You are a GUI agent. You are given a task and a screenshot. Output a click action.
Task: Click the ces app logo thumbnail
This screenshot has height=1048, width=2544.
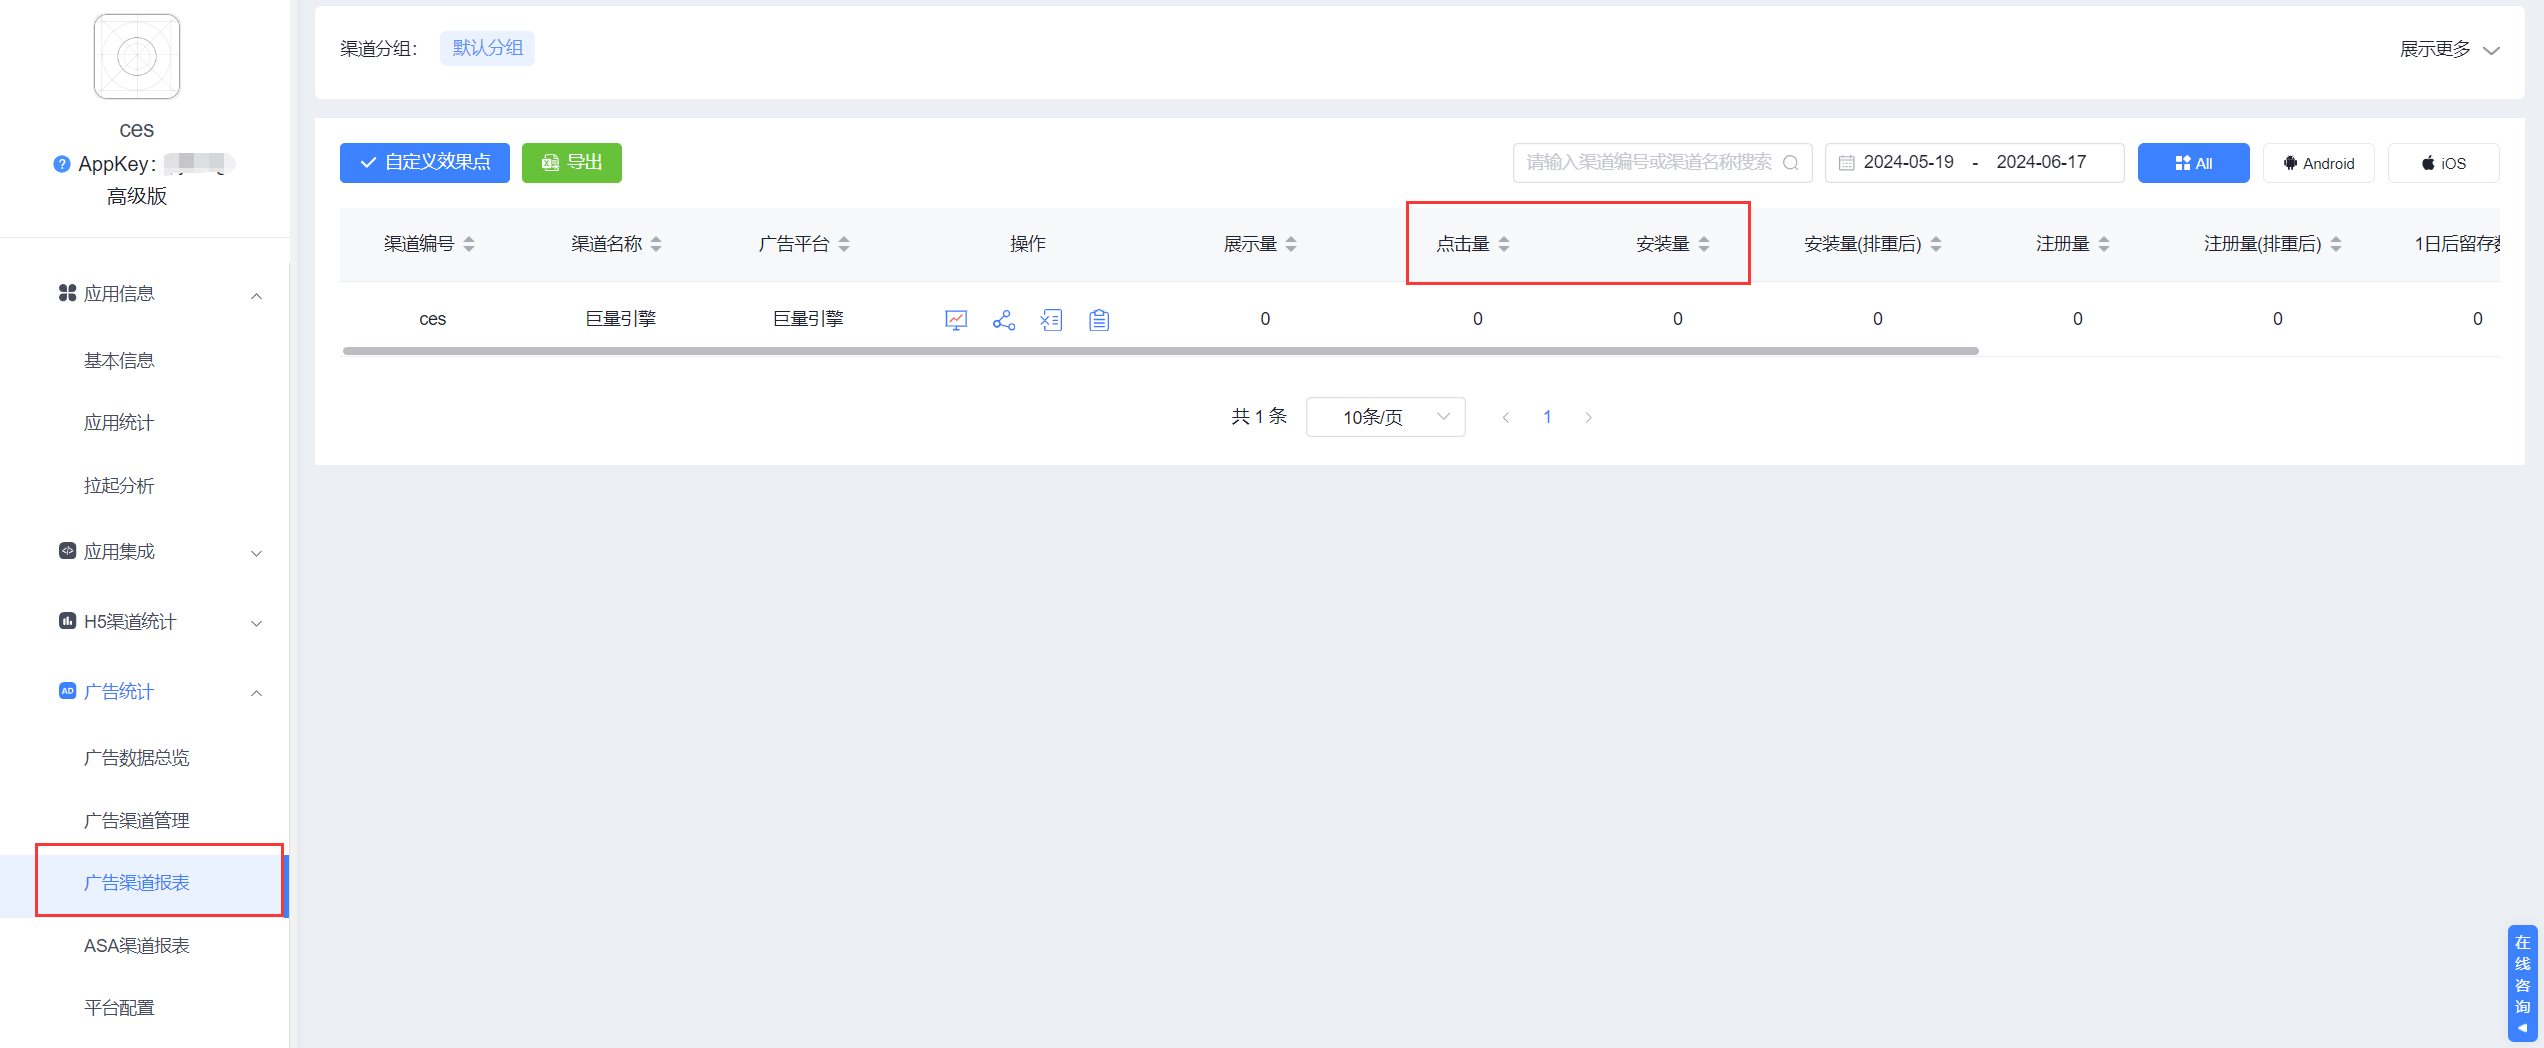(137, 56)
